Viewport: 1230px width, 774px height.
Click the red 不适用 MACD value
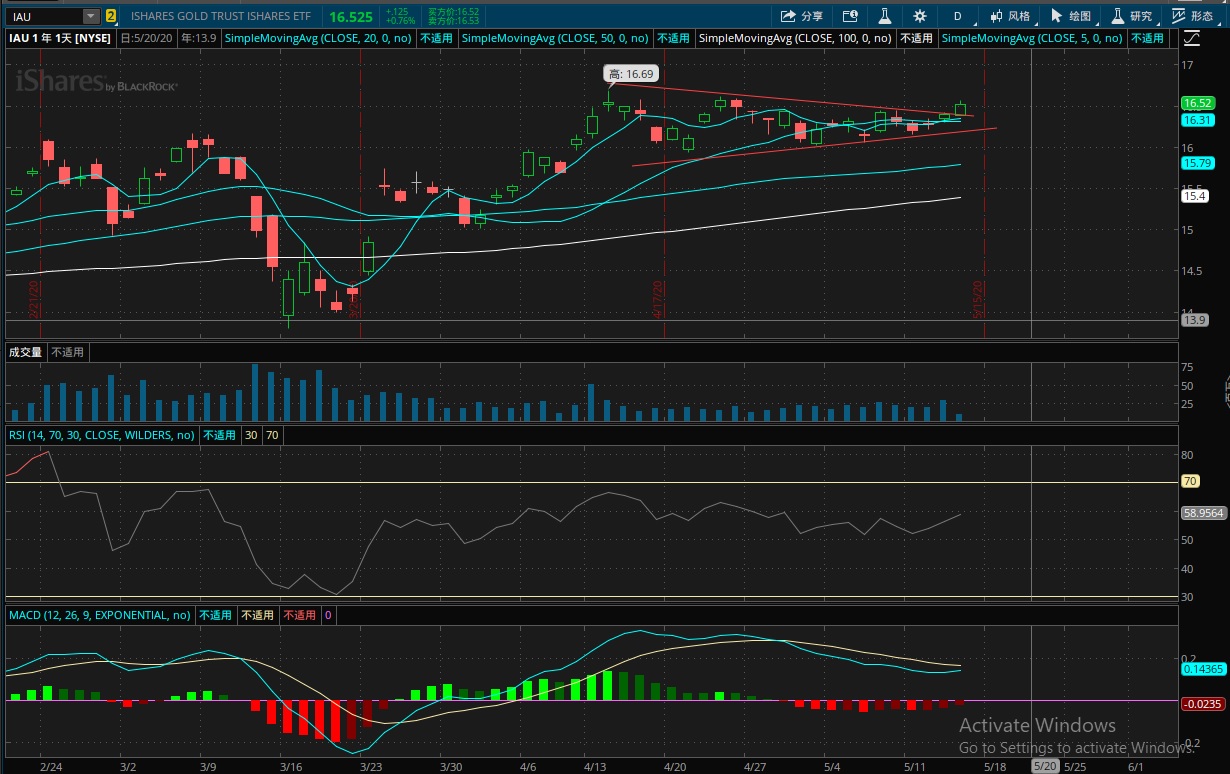[x=299, y=615]
